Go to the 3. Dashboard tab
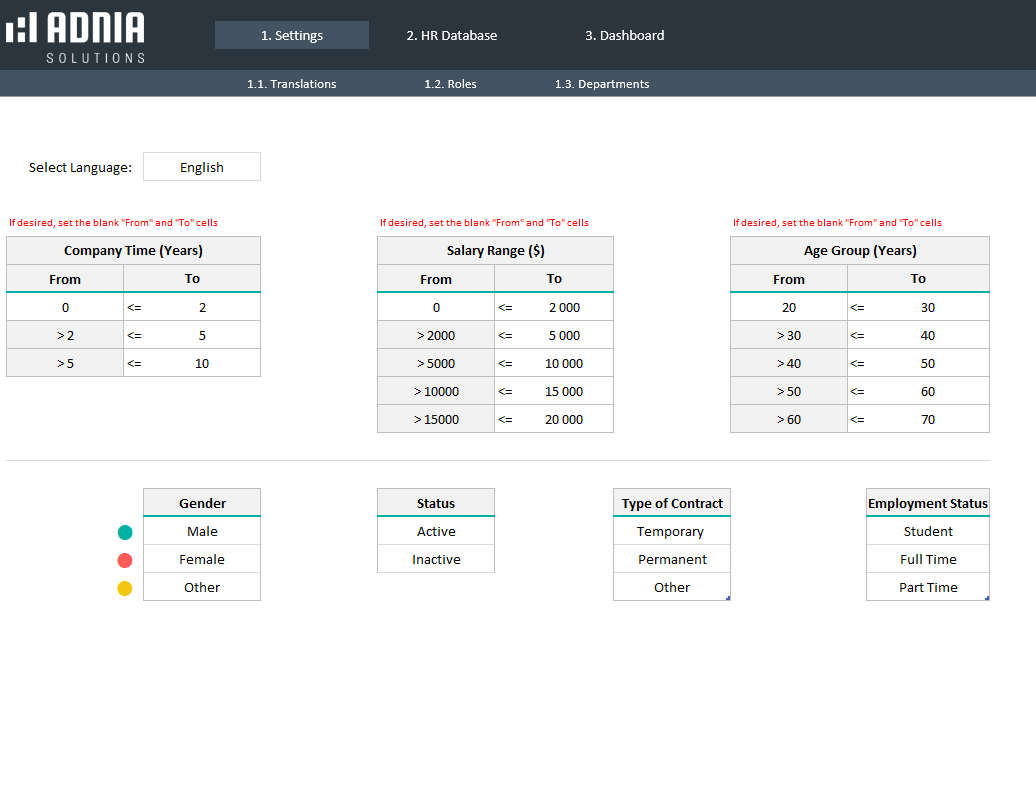1036x797 pixels. 624,35
